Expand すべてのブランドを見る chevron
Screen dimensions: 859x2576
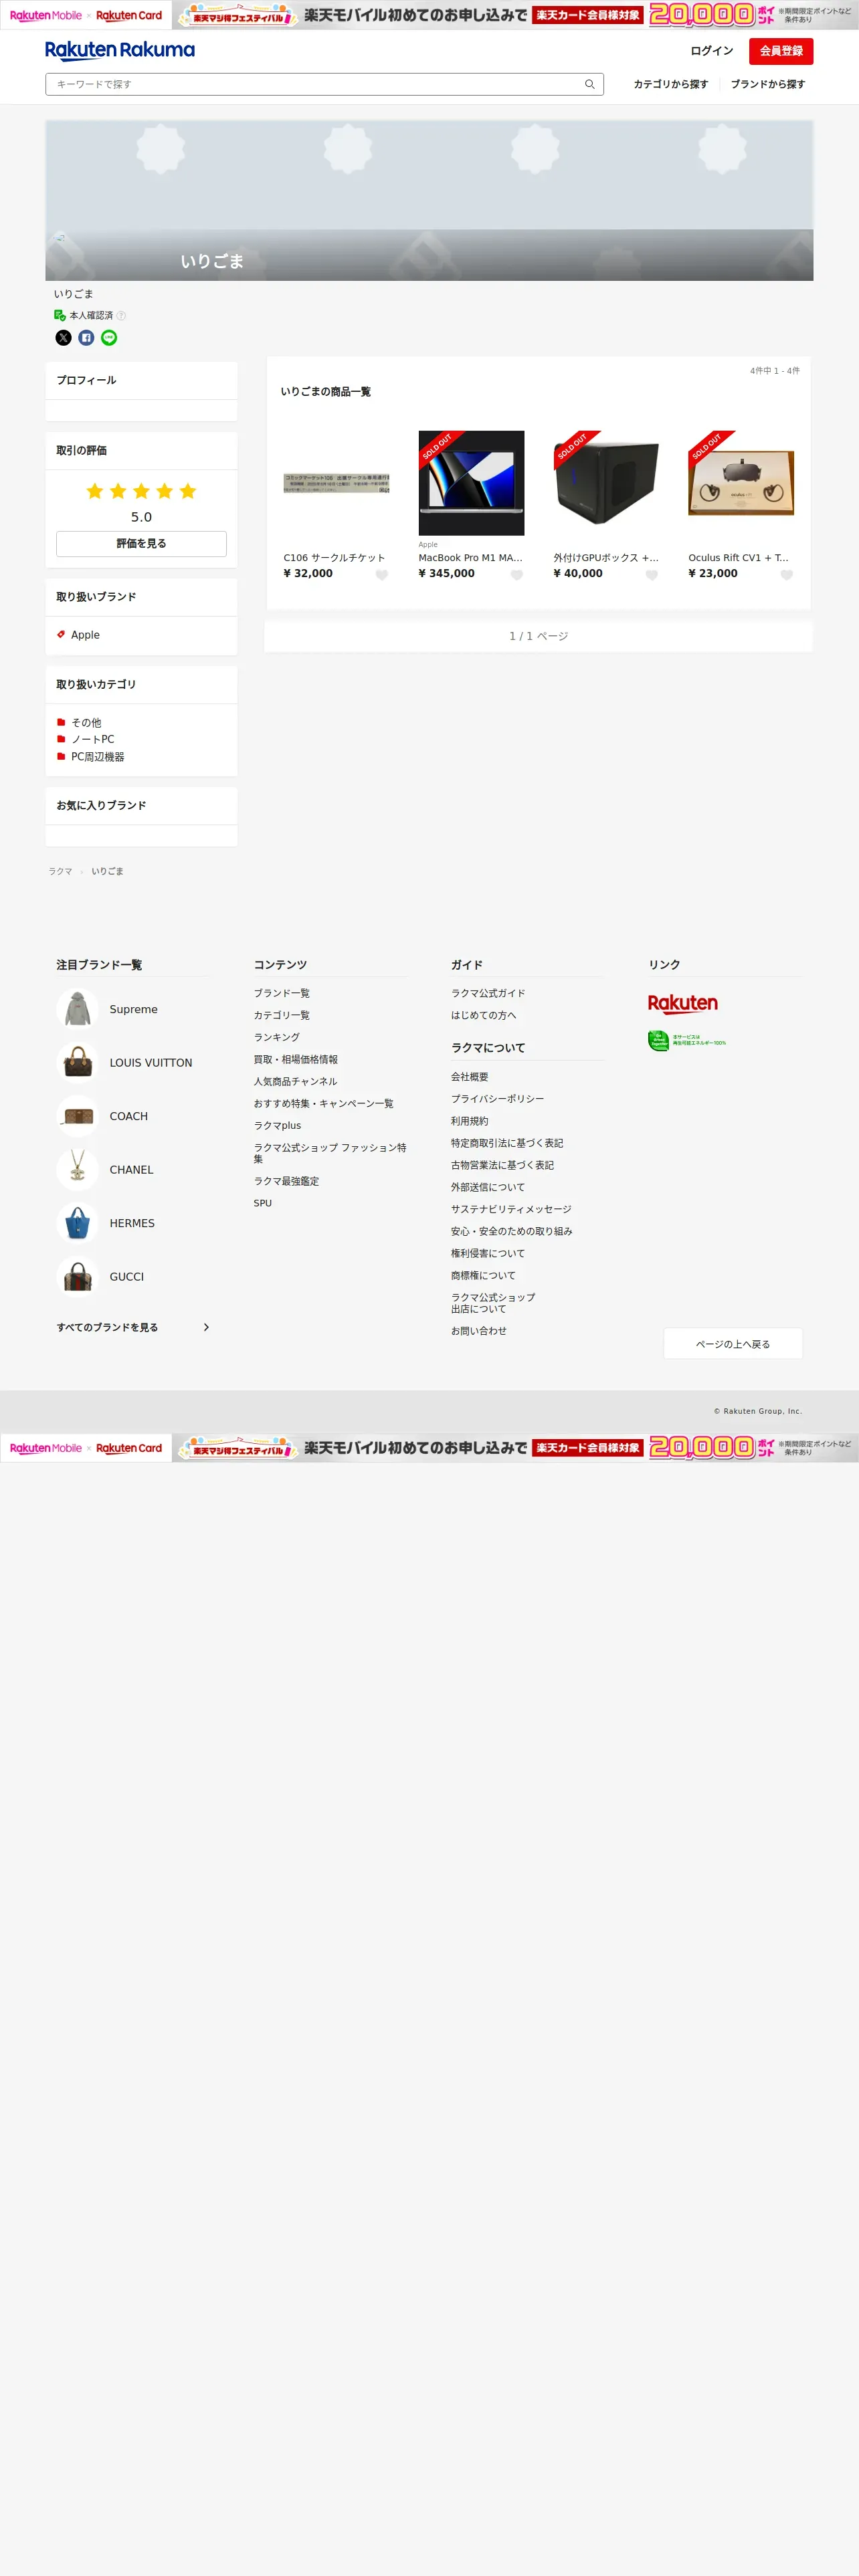point(206,1328)
